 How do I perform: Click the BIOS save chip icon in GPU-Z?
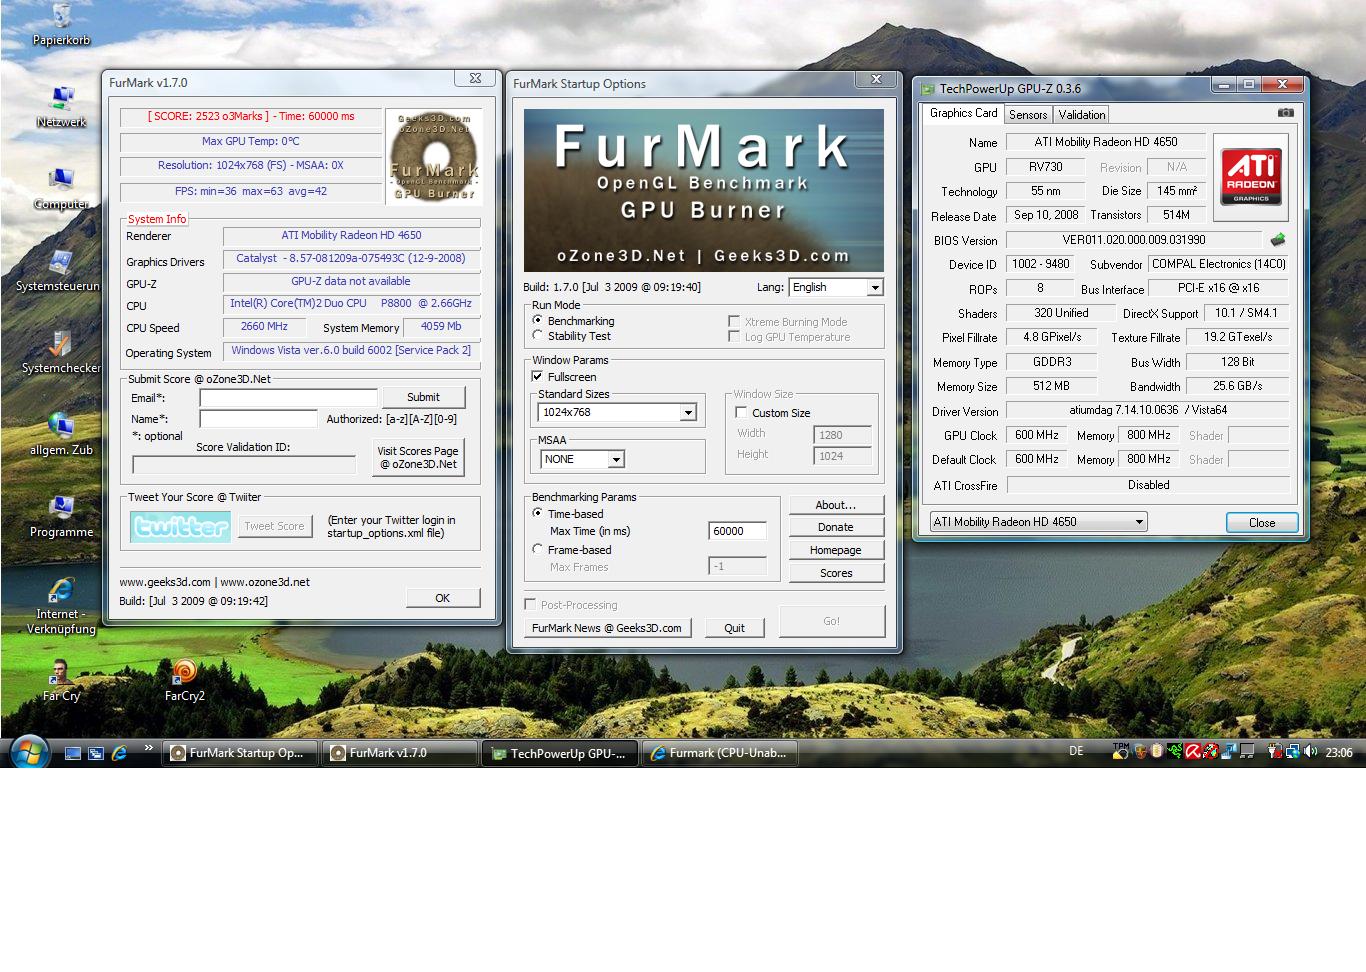point(1277,240)
